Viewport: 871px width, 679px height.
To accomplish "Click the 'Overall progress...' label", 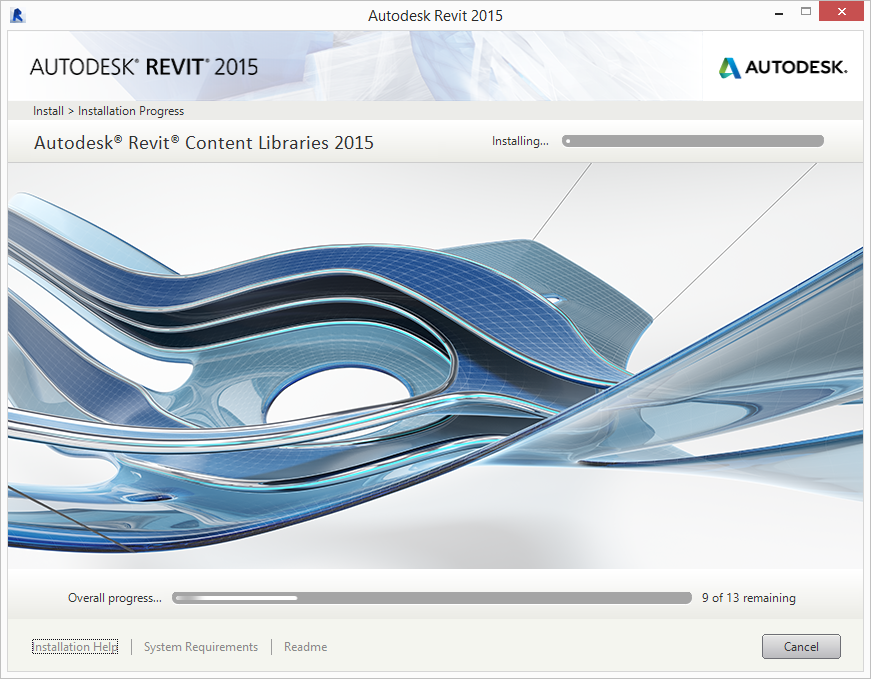I will pos(114,598).
